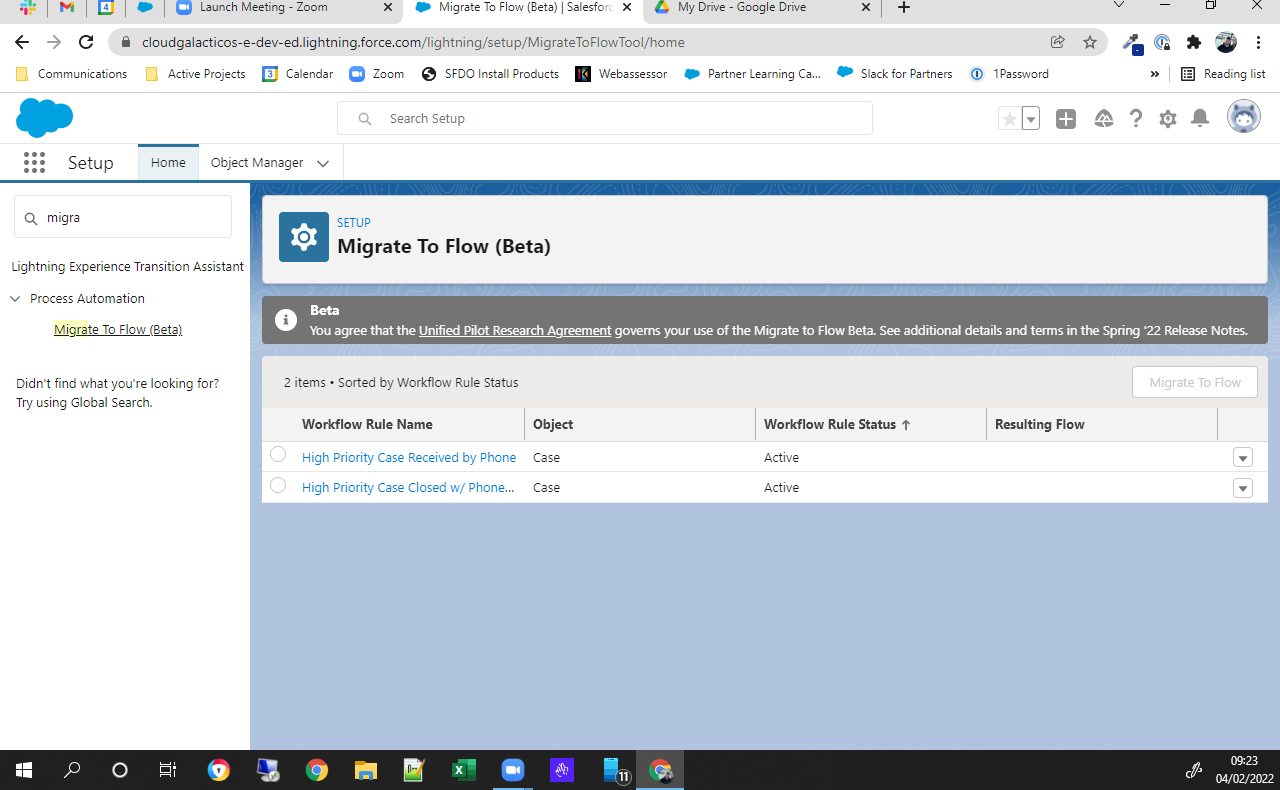Go to the Home tab in Setup
The image size is (1280, 790).
point(168,162)
